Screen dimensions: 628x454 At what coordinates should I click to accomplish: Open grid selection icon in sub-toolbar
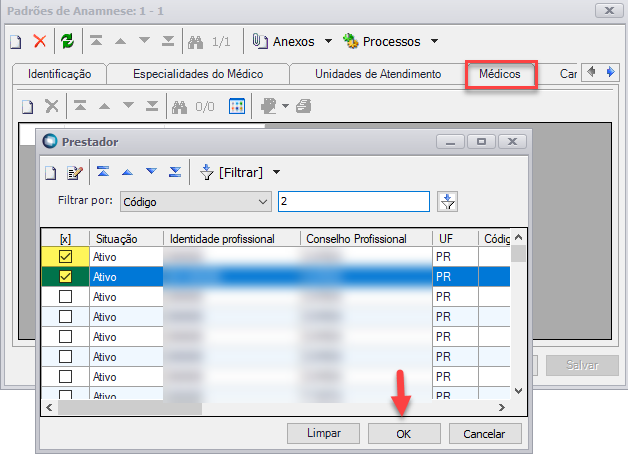point(237,106)
